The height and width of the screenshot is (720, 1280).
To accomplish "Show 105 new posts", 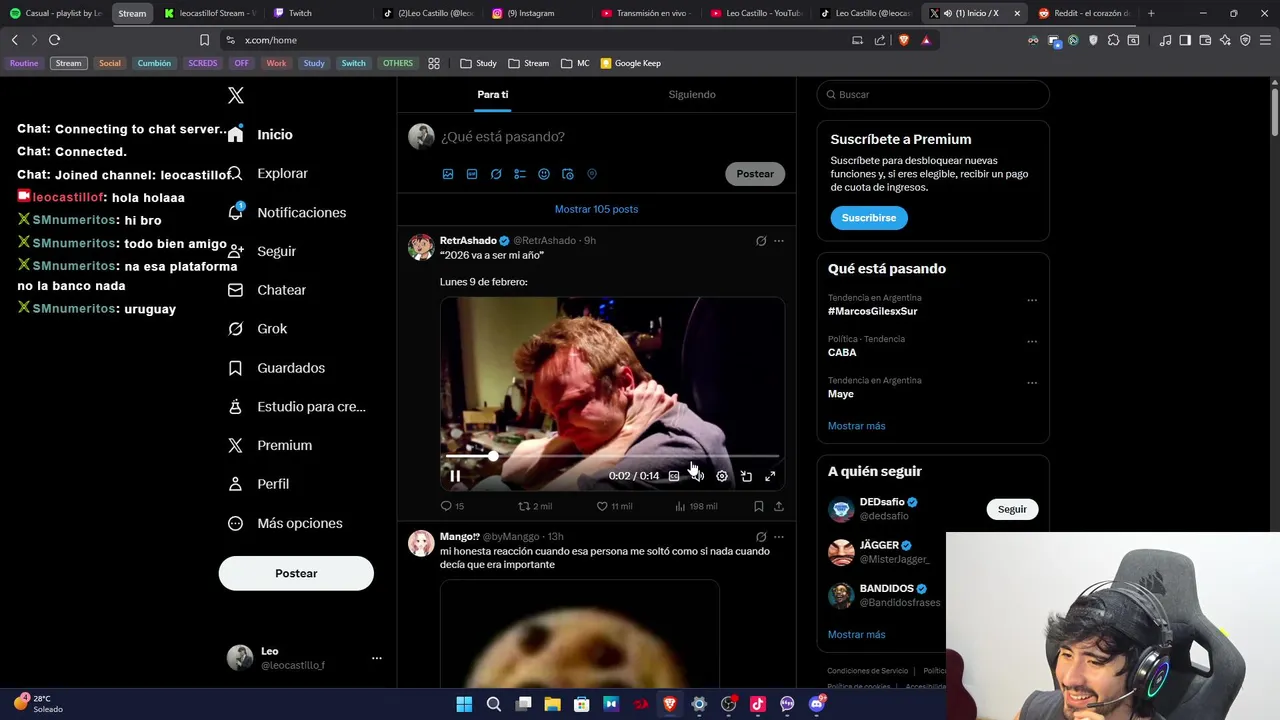I will click(x=596, y=209).
